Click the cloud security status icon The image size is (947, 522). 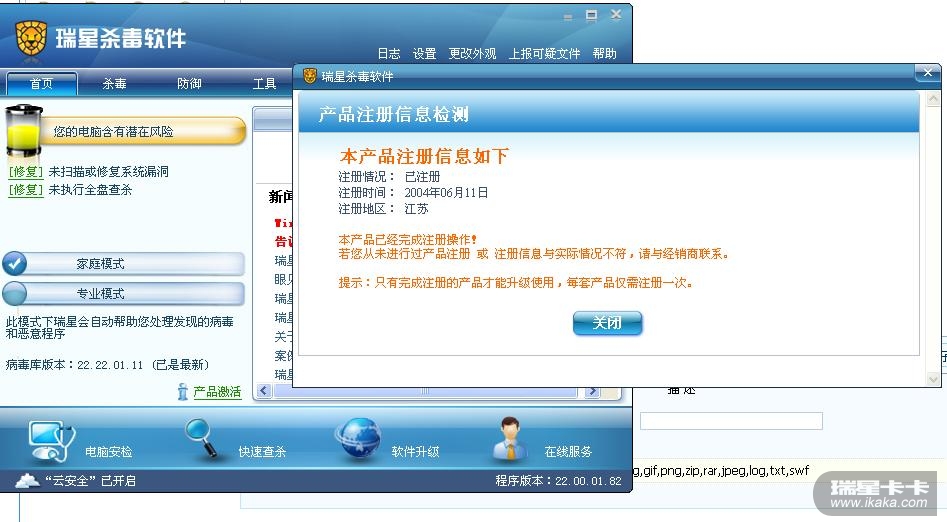click(x=27, y=481)
